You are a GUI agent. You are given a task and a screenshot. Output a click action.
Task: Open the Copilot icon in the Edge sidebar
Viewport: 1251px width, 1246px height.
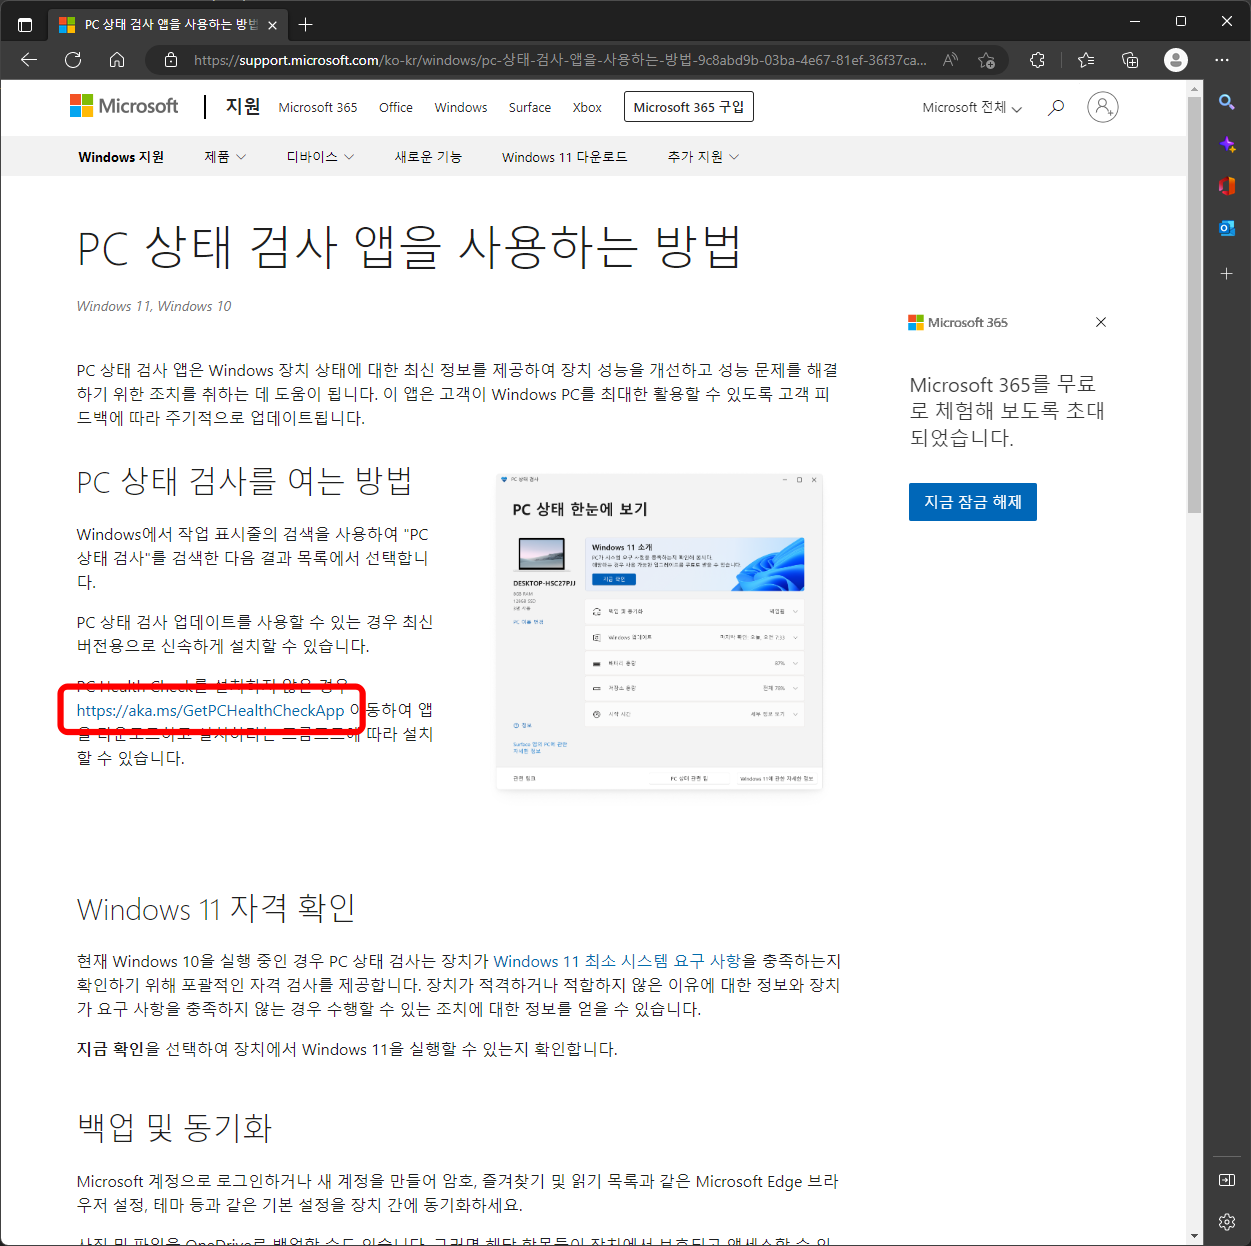click(1227, 144)
